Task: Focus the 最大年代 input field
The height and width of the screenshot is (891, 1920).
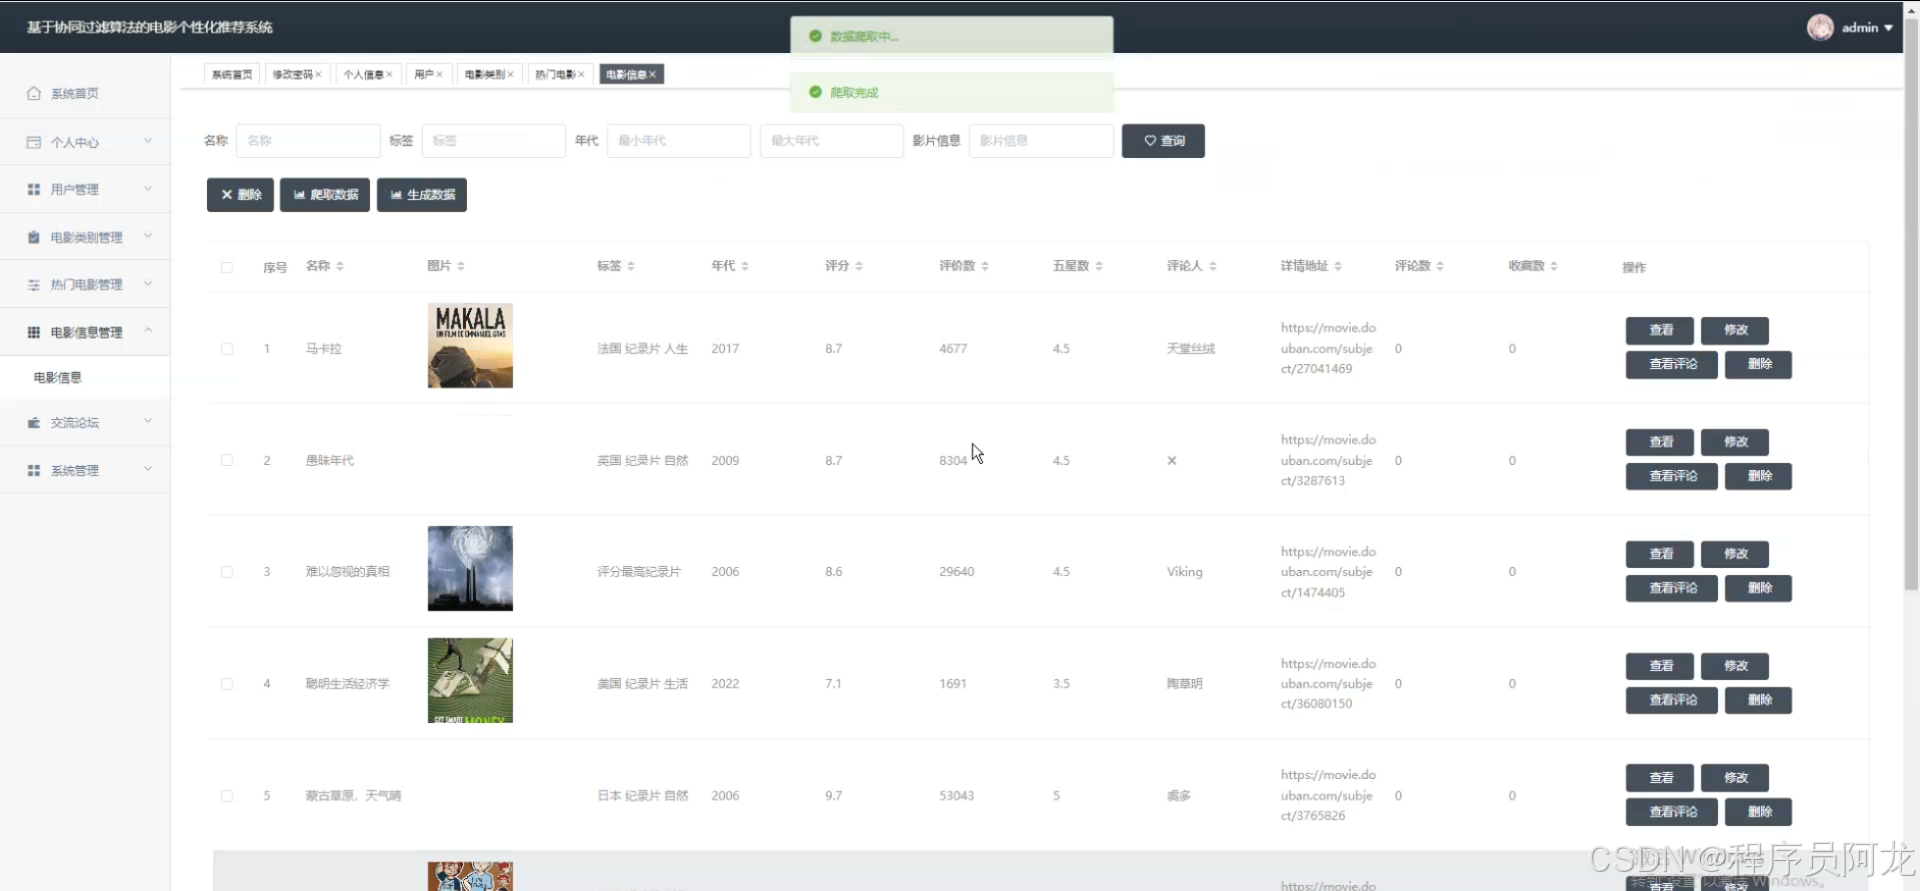Action: (x=832, y=141)
